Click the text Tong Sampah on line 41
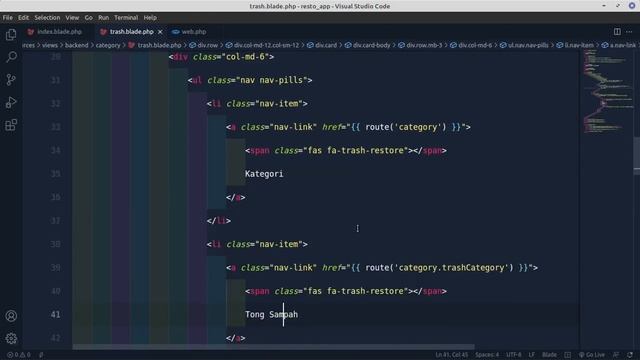640x360 pixels. (271, 315)
